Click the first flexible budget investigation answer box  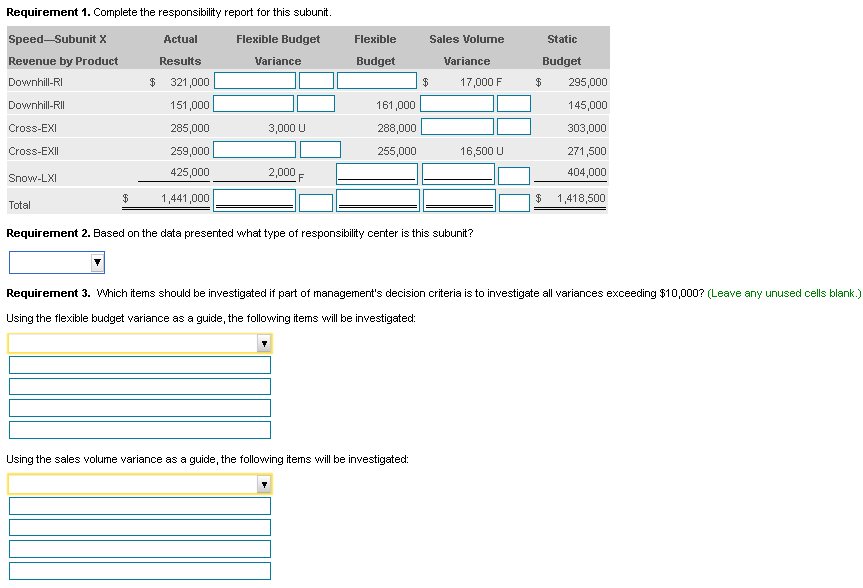point(139,364)
